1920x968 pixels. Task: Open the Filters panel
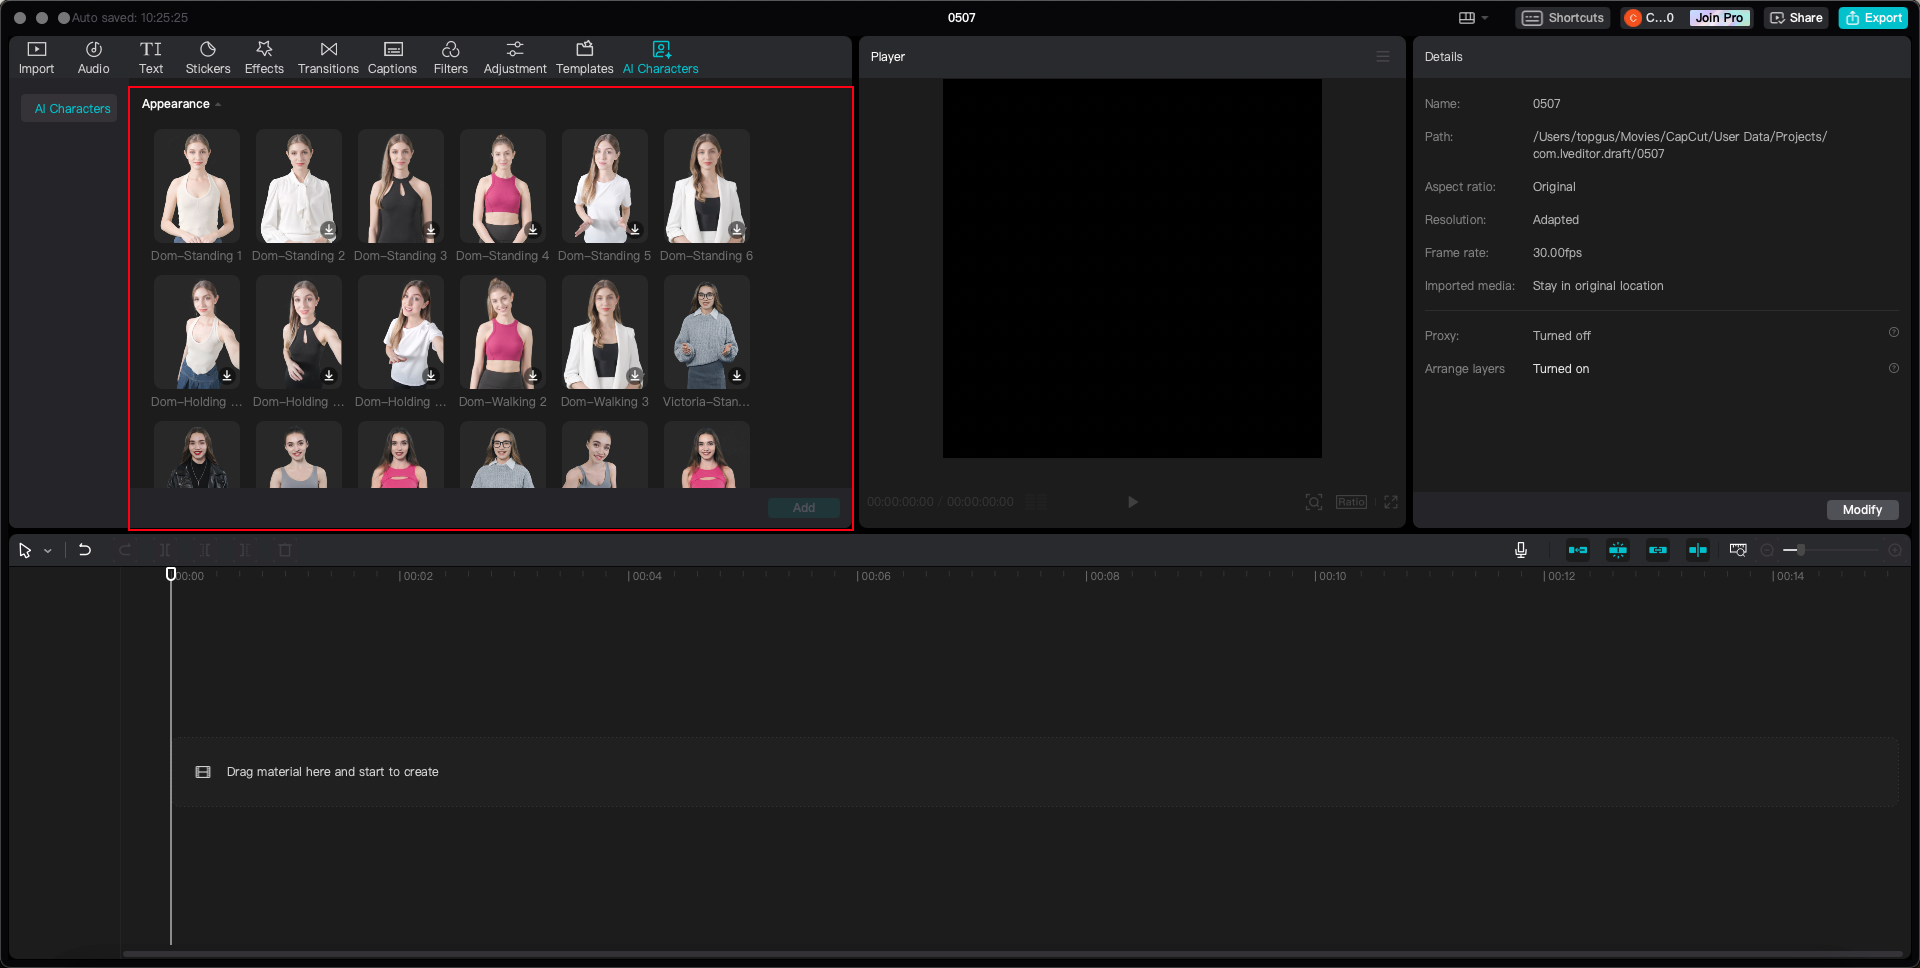tap(451, 56)
